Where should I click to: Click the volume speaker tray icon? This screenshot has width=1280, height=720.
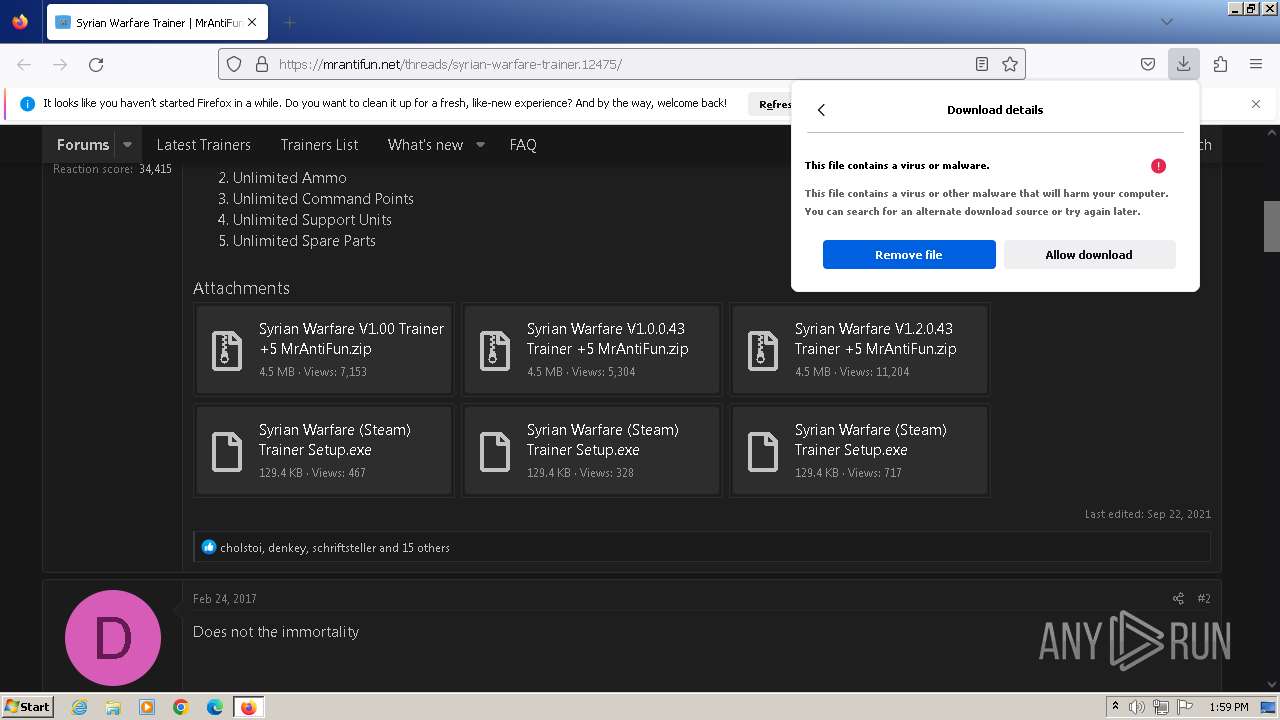coord(1136,707)
